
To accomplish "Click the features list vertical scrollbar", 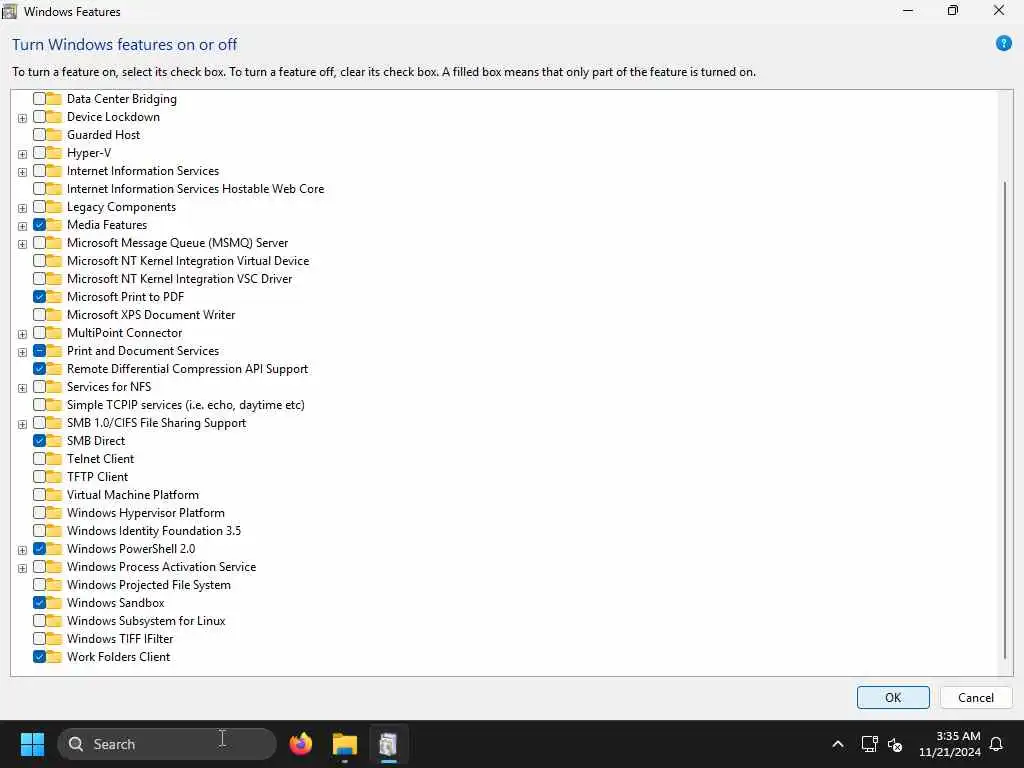I will click(x=1005, y=420).
